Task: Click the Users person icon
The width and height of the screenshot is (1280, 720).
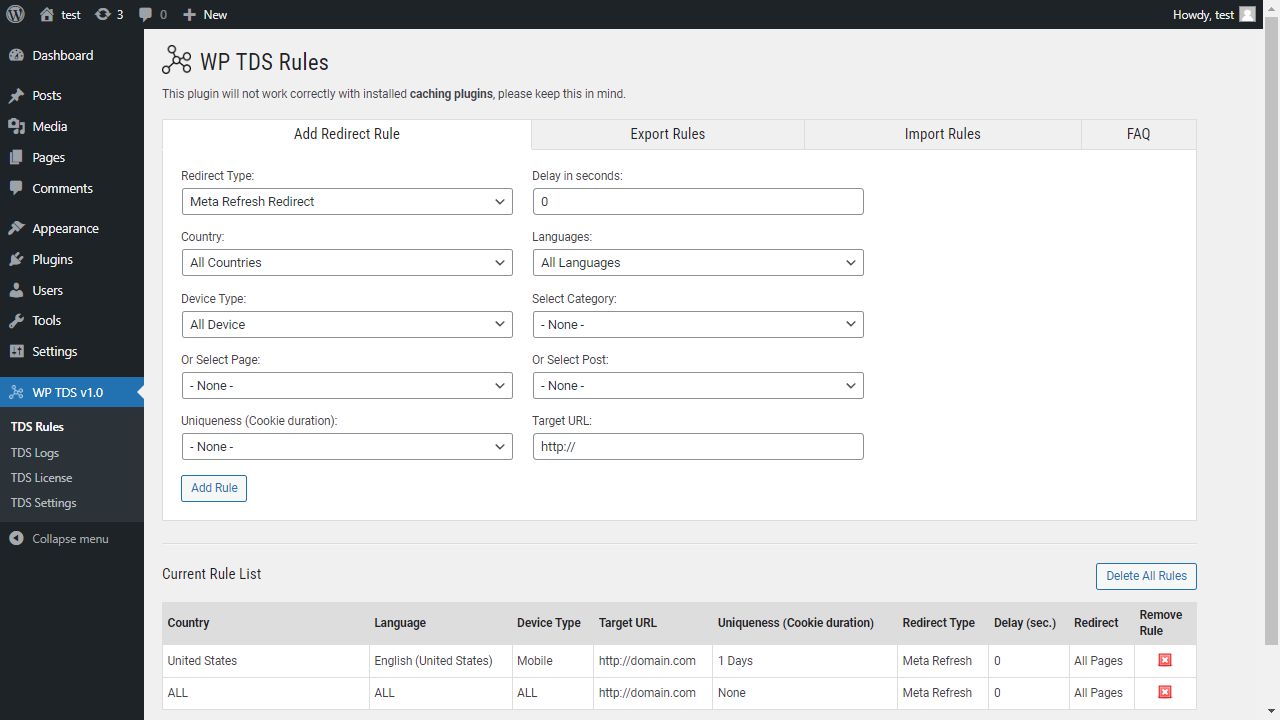Action: click(16, 290)
